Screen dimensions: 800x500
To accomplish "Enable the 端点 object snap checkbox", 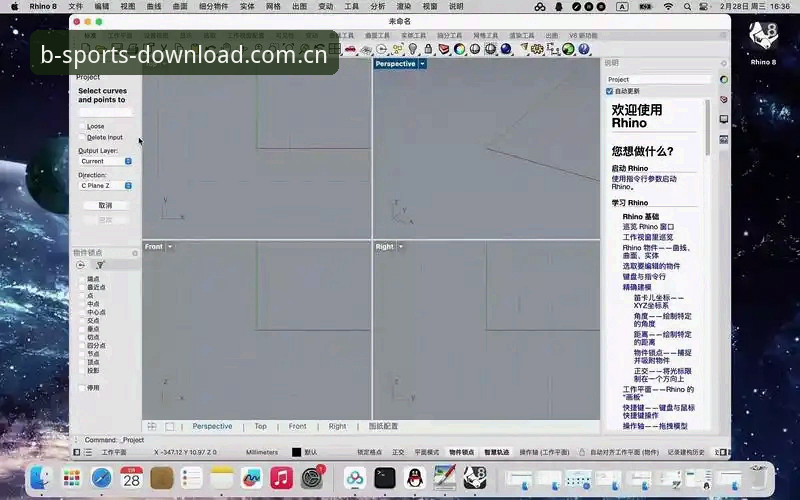I will 82,279.
